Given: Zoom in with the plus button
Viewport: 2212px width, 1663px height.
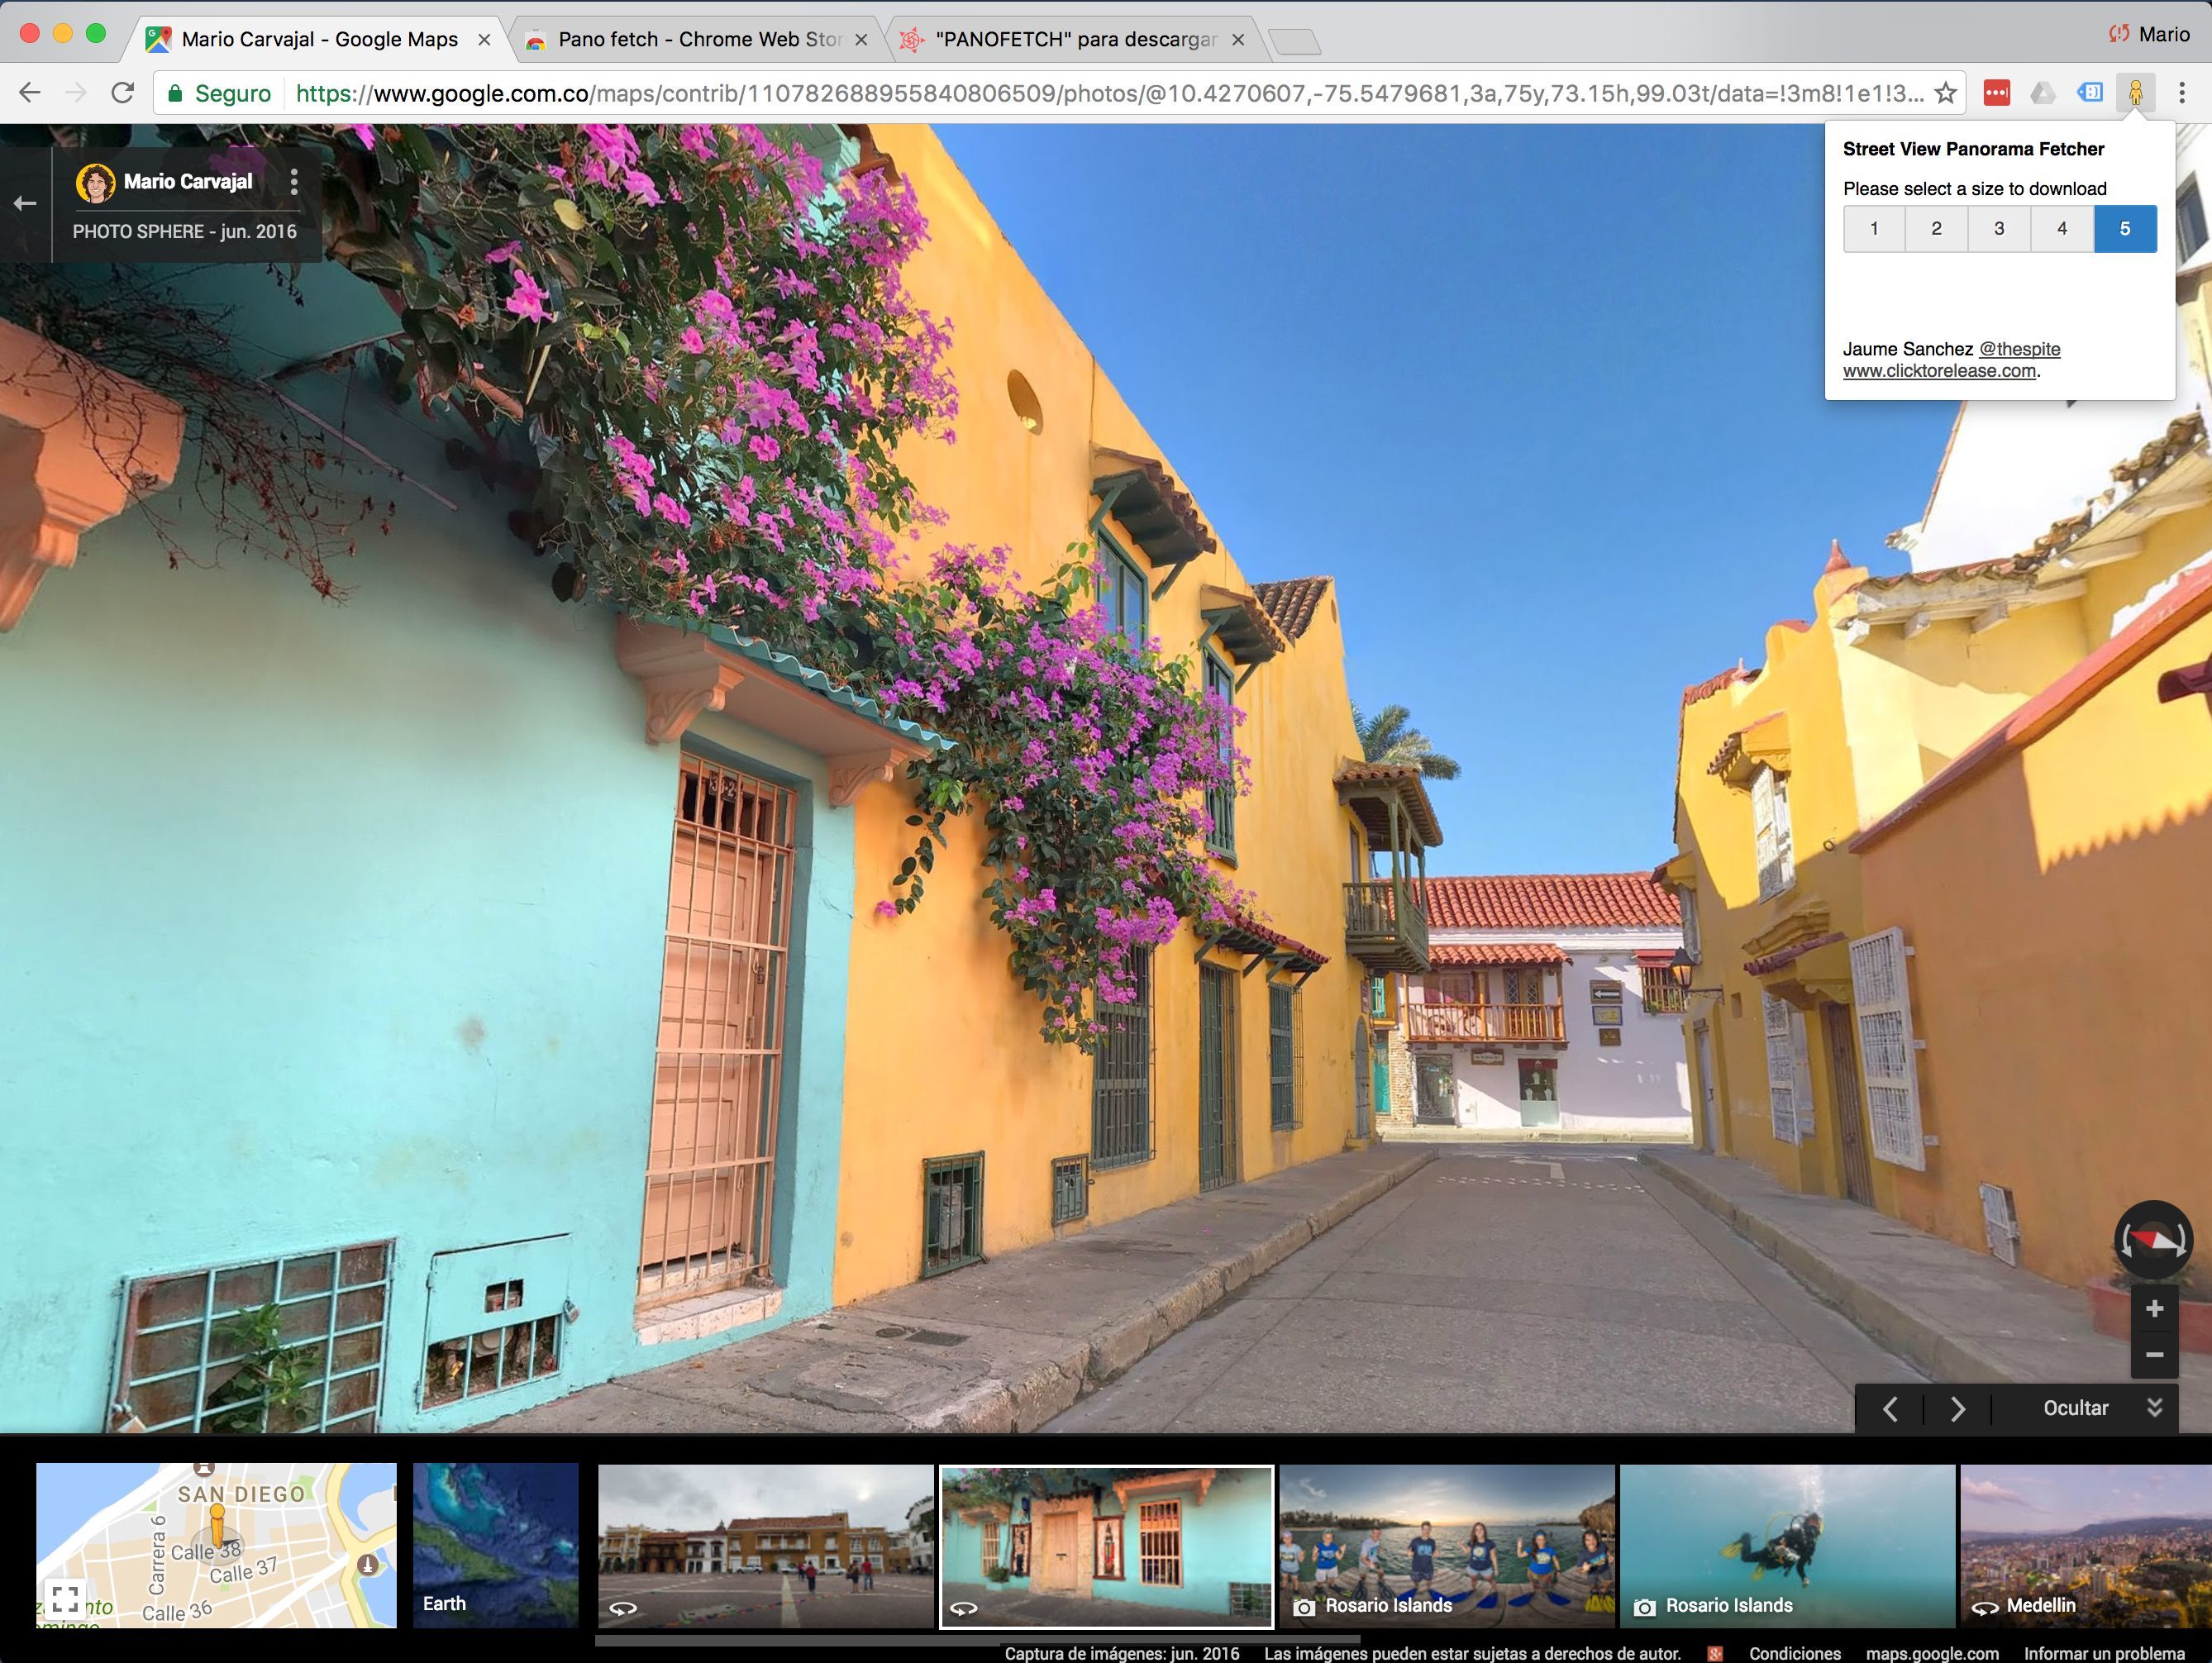Looking at the screenshot, I should [x=2154, y=1309].
